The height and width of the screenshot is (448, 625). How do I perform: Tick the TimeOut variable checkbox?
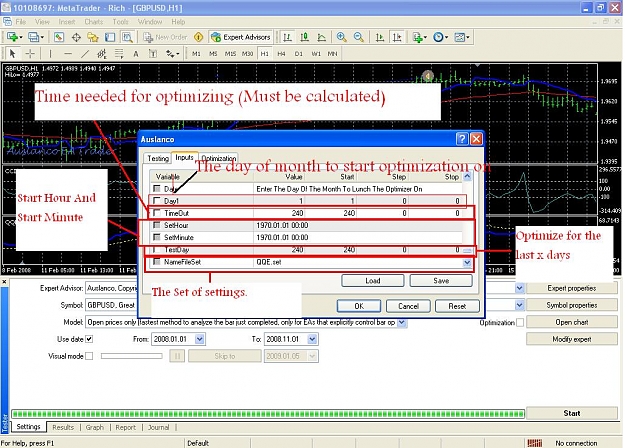pos(157,213)
